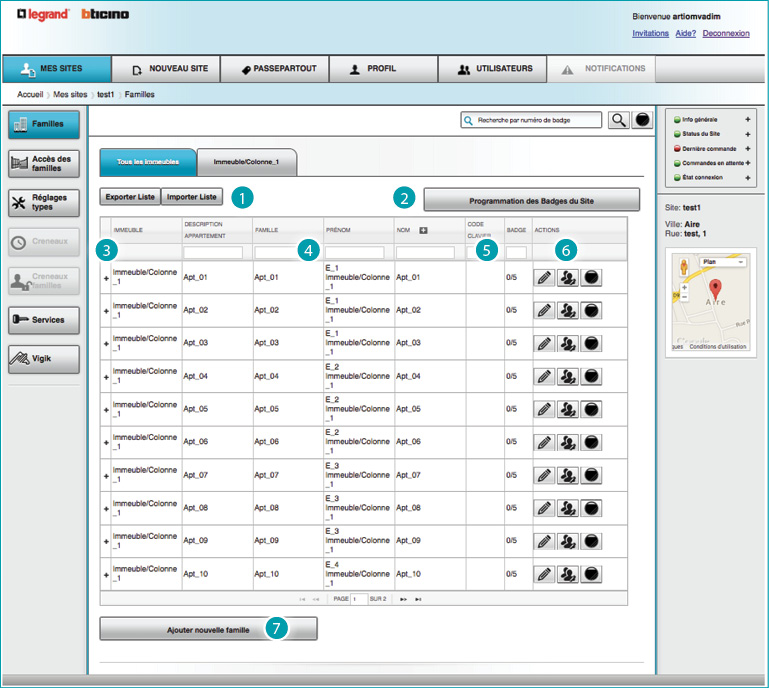Go to the next page of the table

pos(404,598)
